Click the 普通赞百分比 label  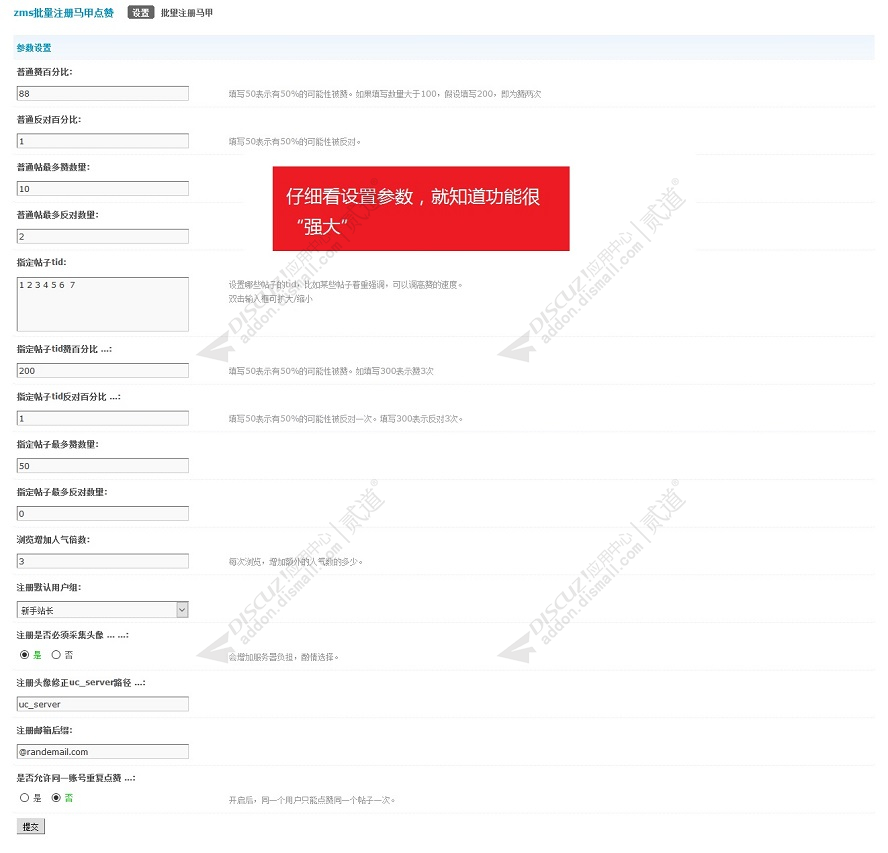(44, 72)
